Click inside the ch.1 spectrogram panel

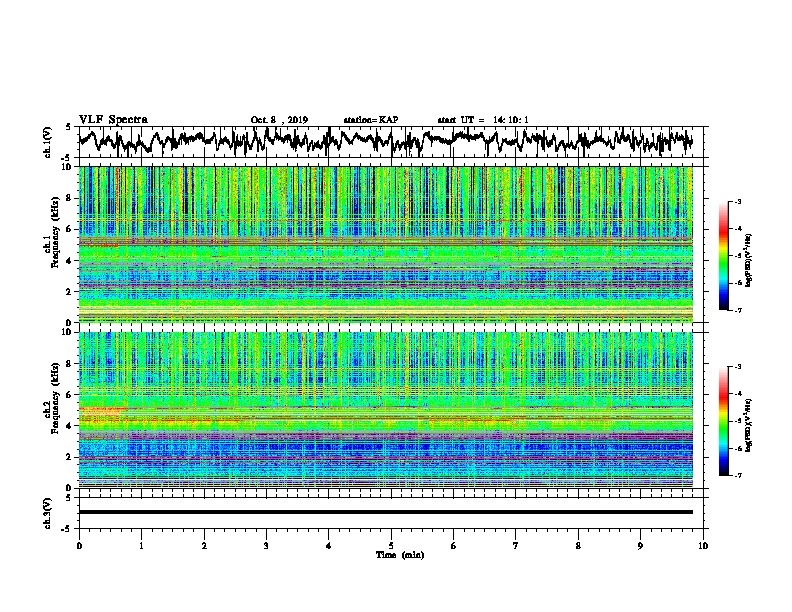[385, 244]
